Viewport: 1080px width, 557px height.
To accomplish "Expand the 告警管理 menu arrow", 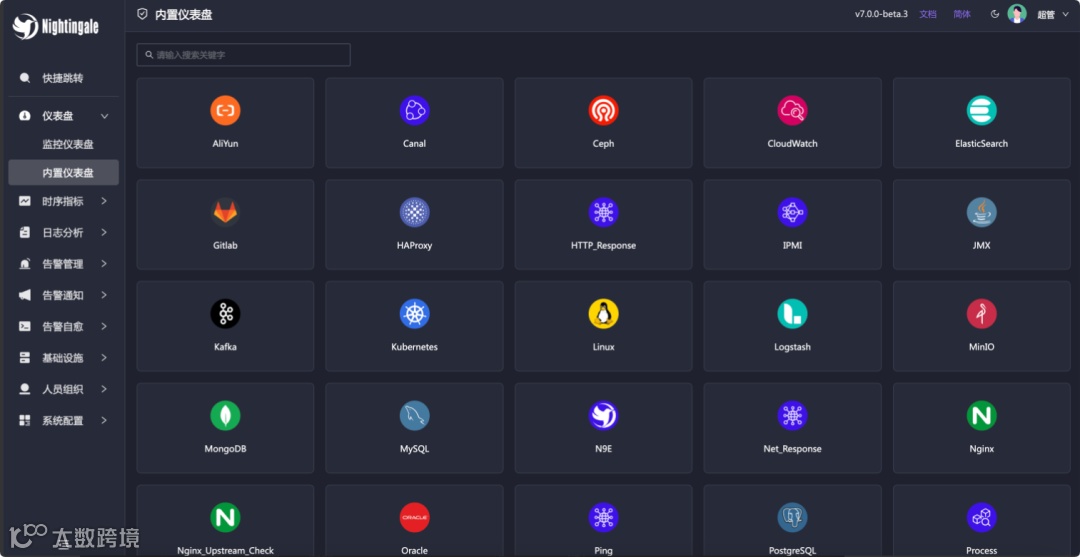I will pos(104,264).
